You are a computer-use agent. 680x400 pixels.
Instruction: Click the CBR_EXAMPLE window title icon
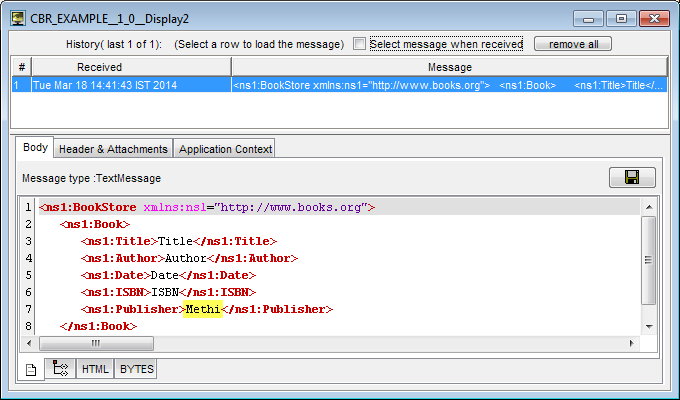click(18, 19)
